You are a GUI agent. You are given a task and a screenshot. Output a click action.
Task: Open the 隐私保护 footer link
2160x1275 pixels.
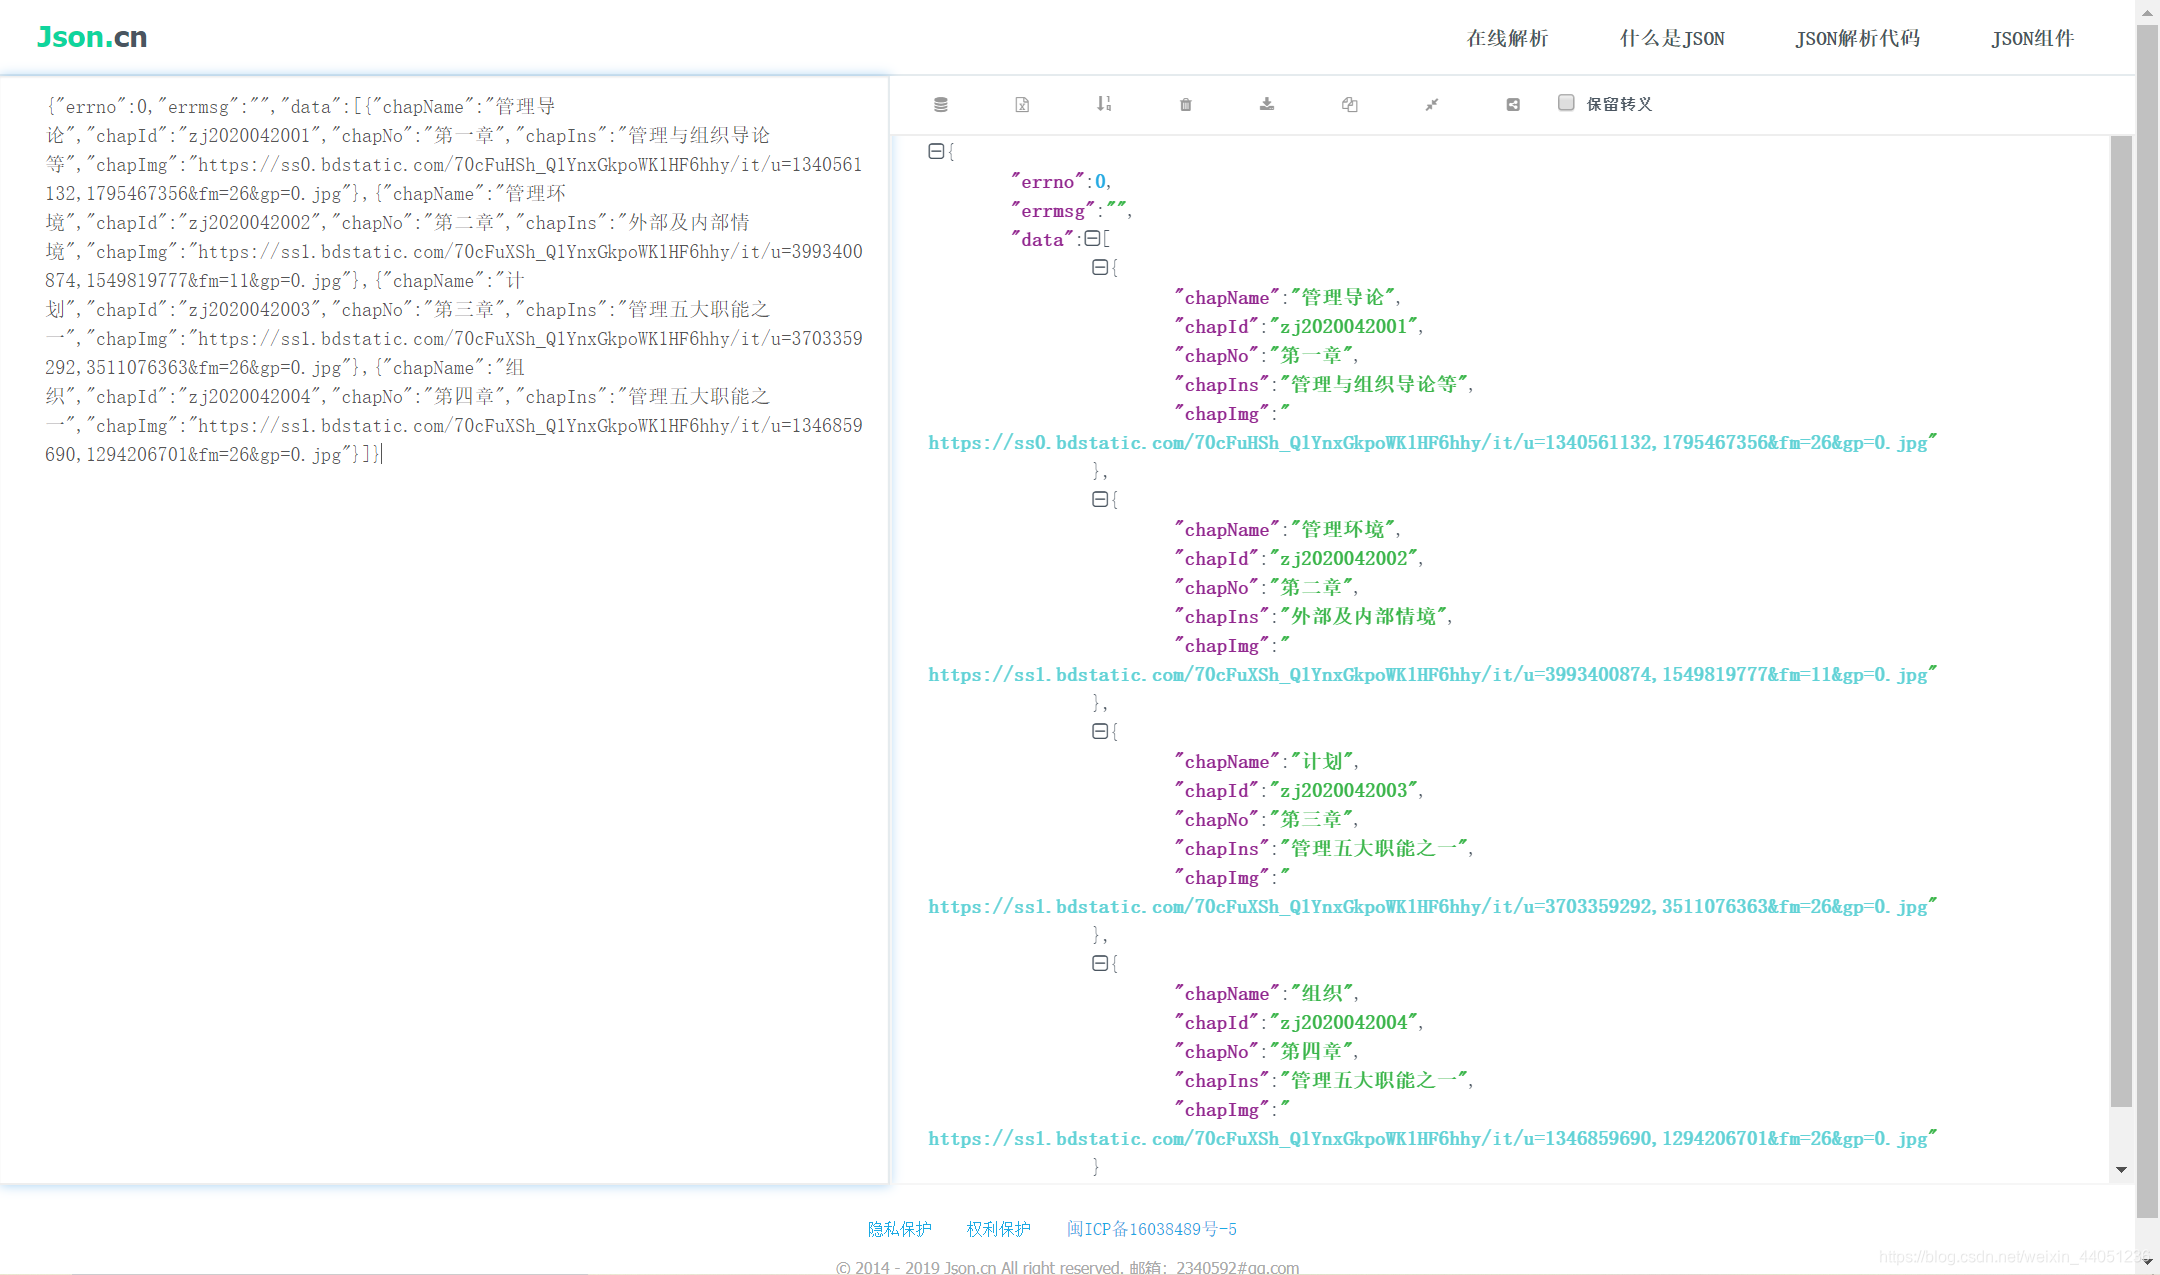tap(899, 1229)
